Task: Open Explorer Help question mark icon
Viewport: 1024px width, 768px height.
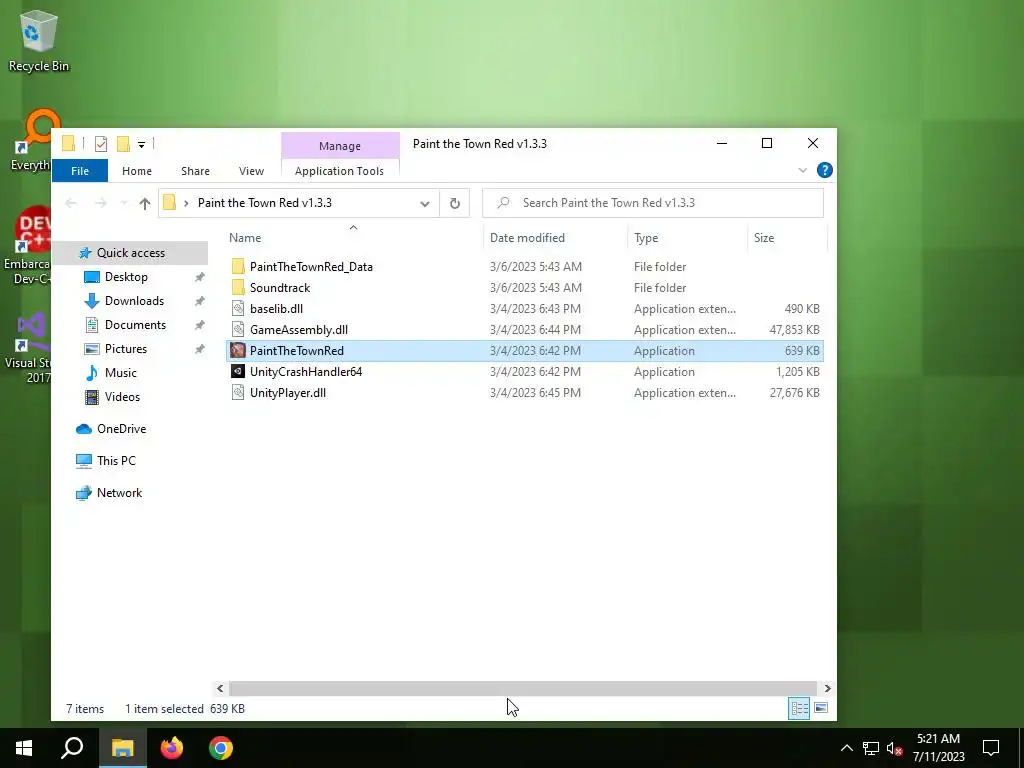Action: coord(825,170)
